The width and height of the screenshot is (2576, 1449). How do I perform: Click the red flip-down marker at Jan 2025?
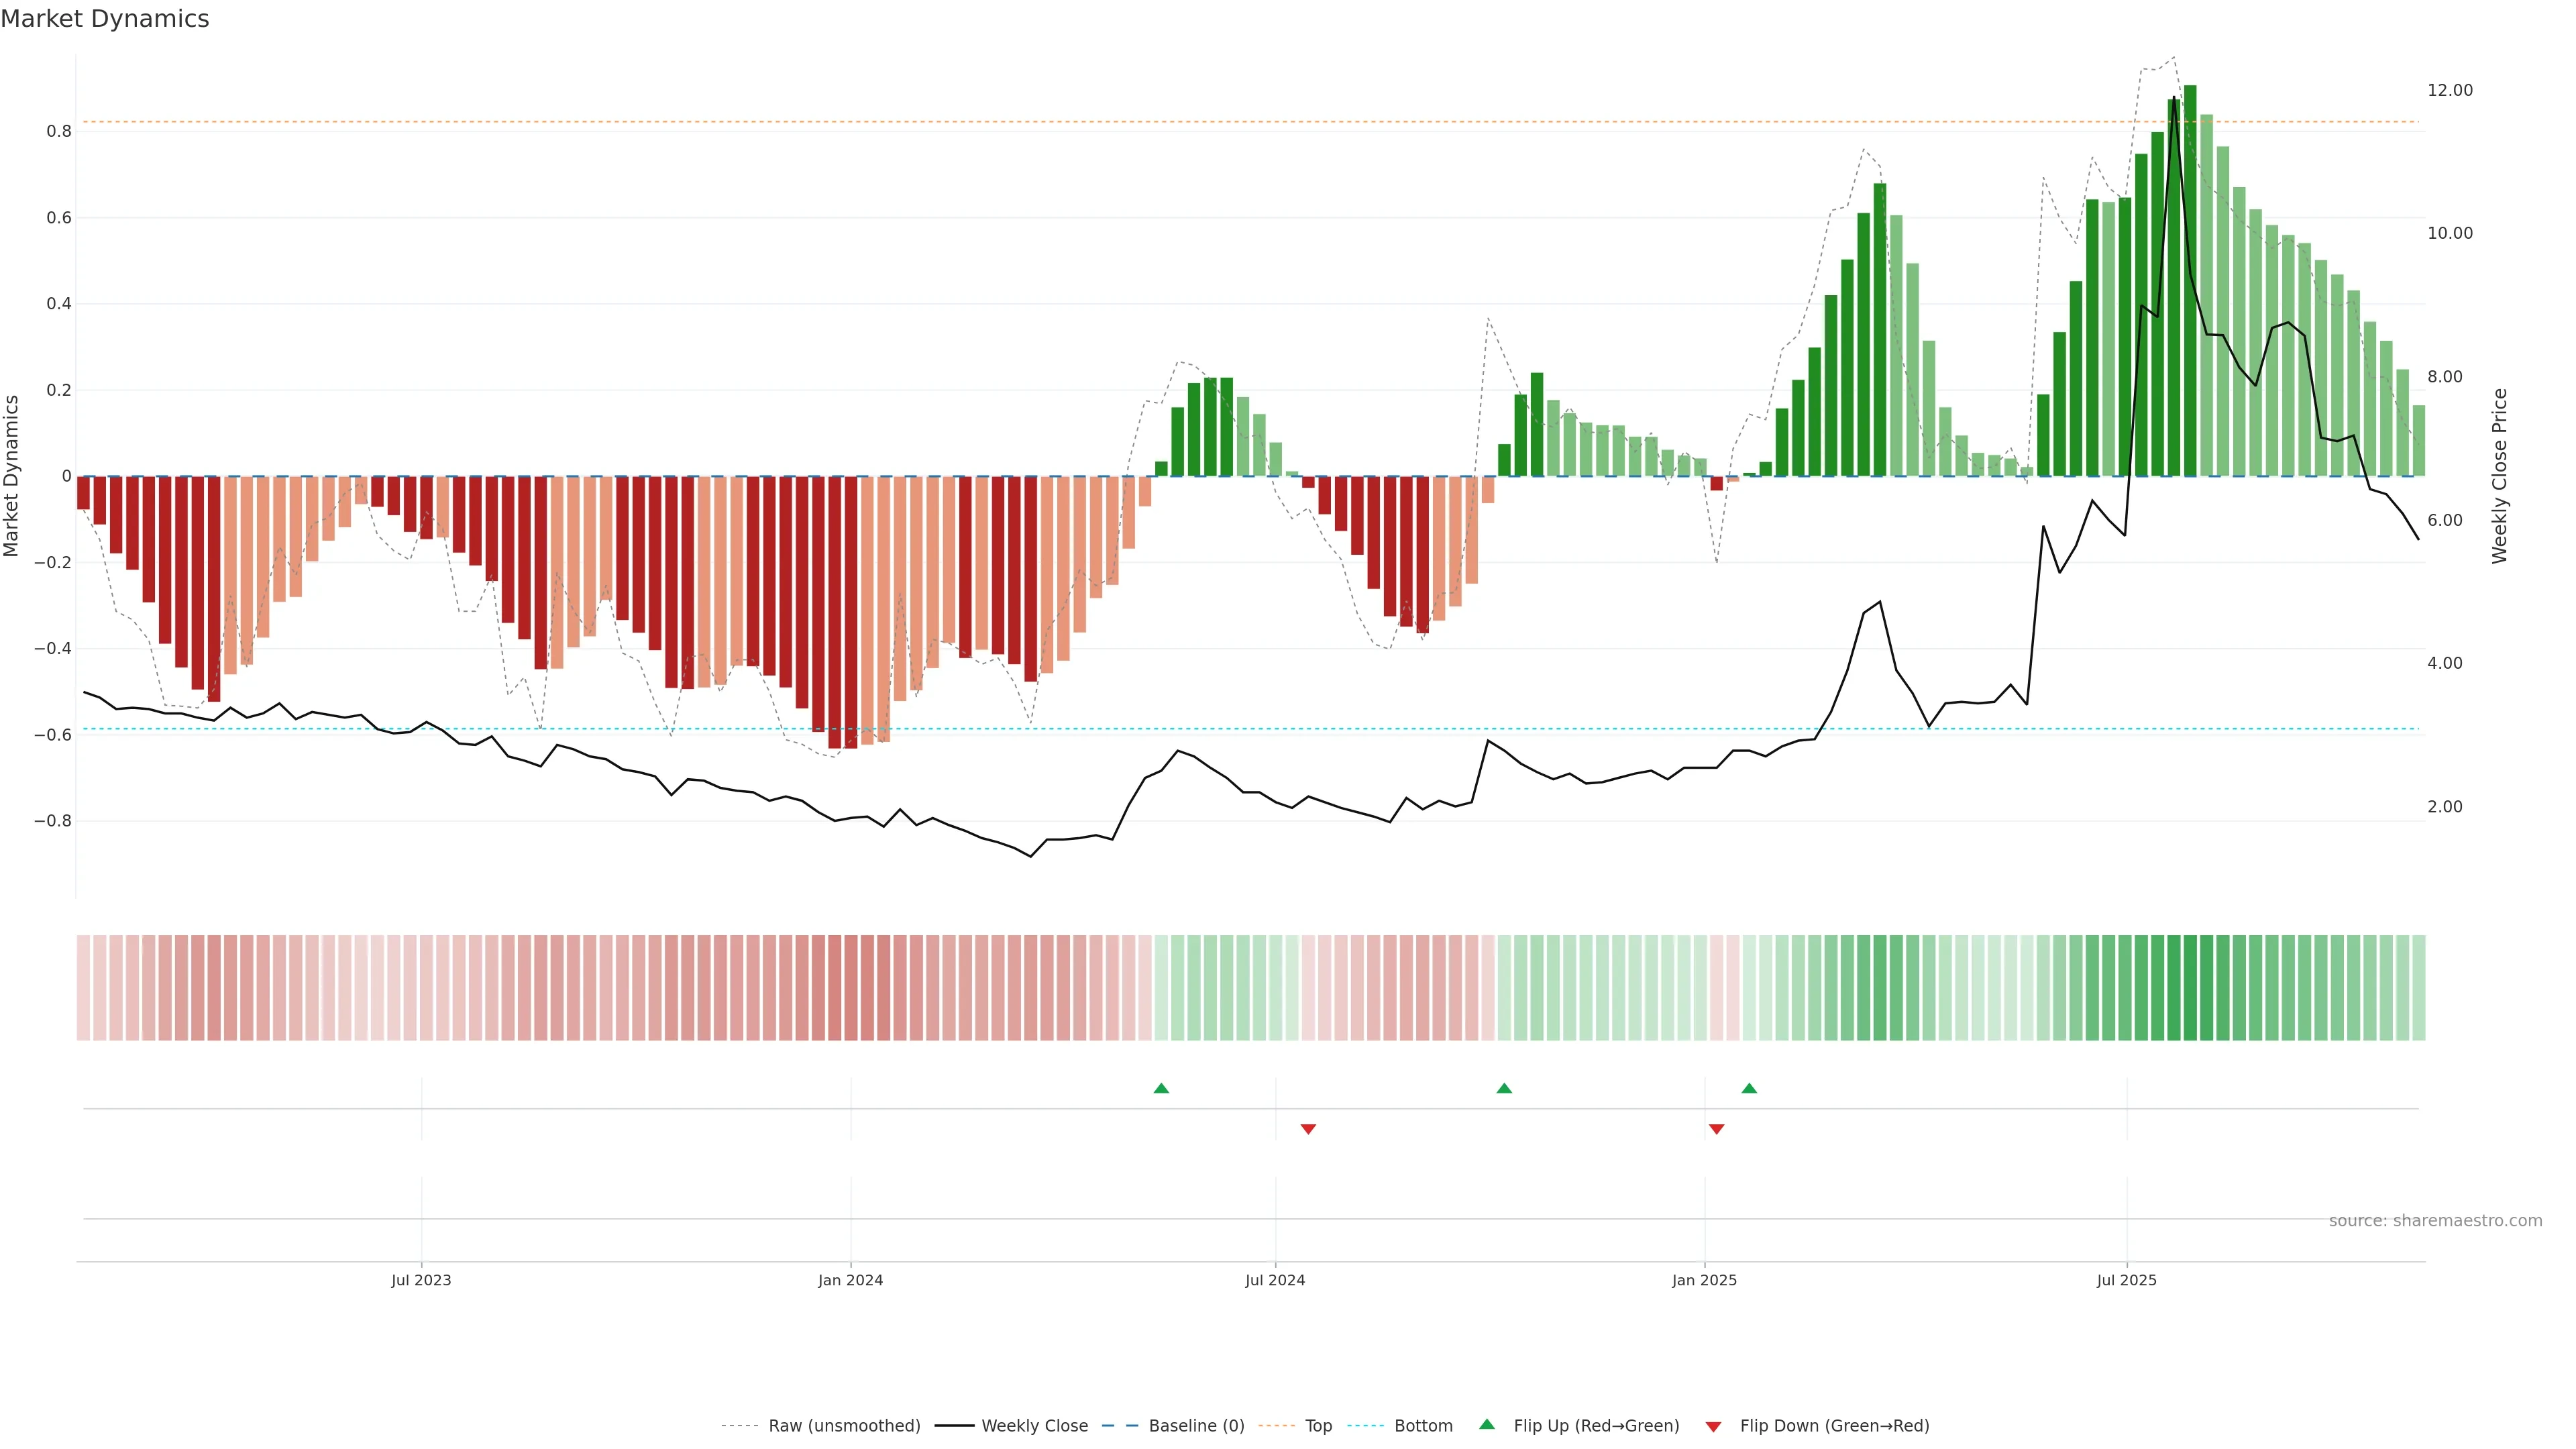click(x=1717, y=1129)
